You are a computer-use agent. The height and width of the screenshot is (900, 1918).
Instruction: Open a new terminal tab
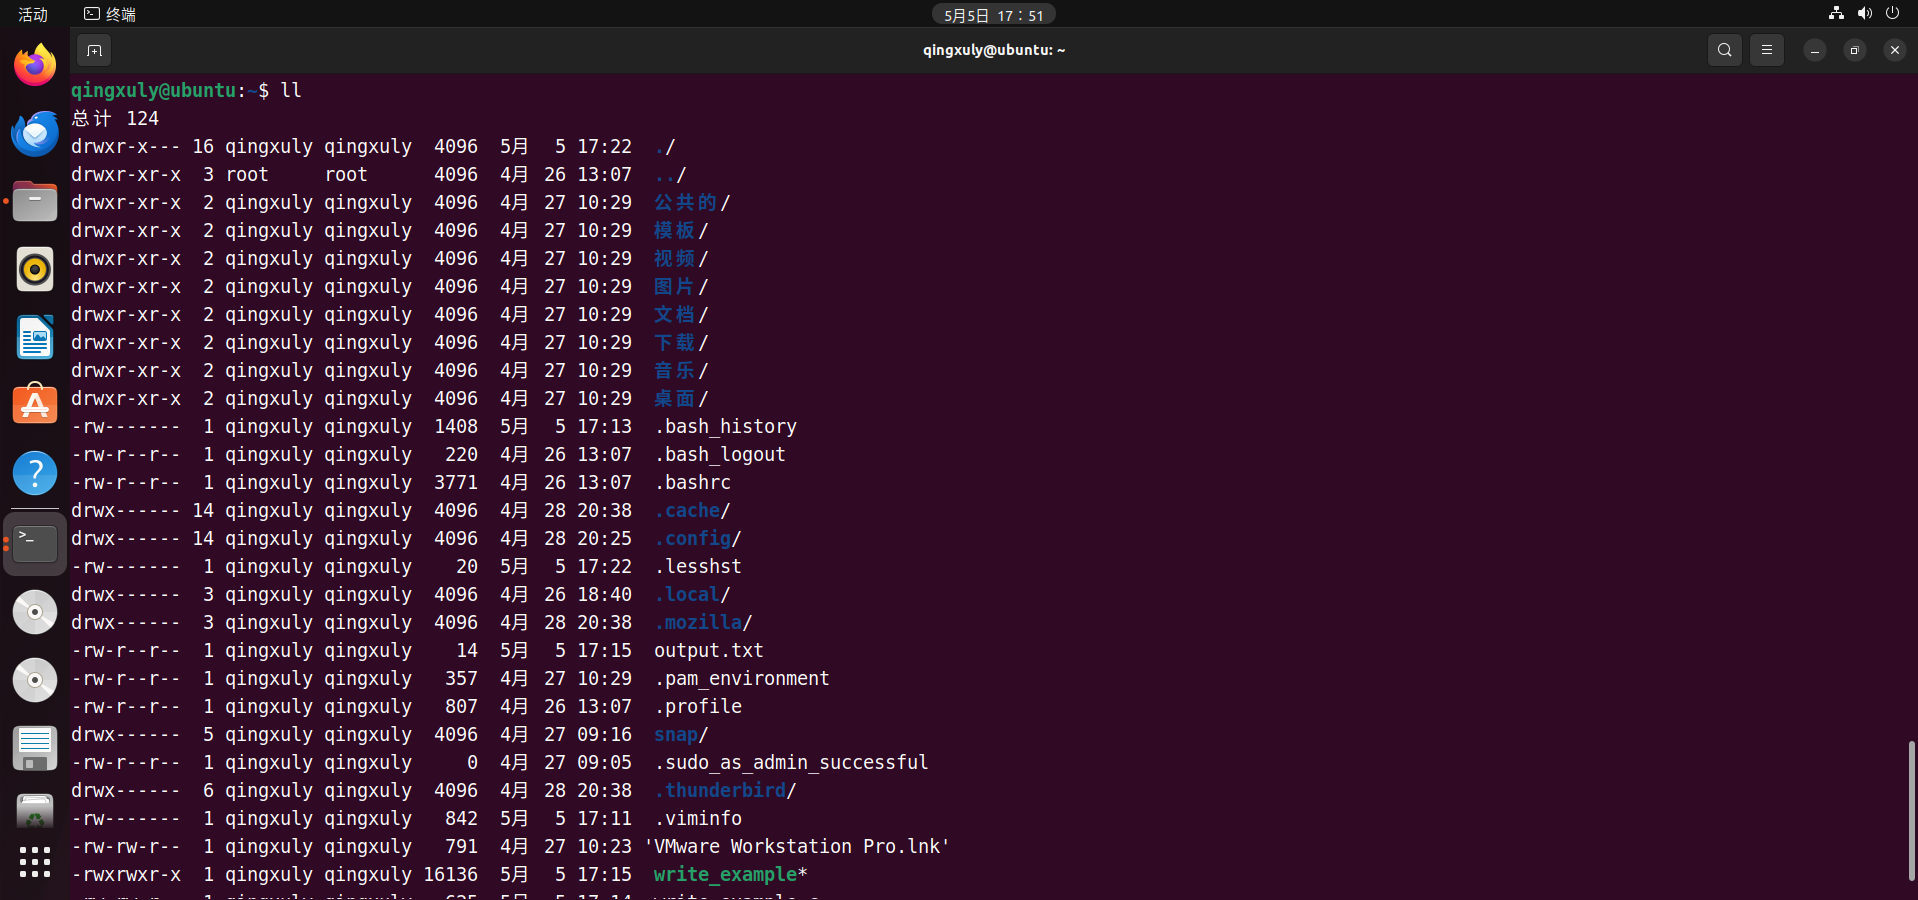[94, 50]
